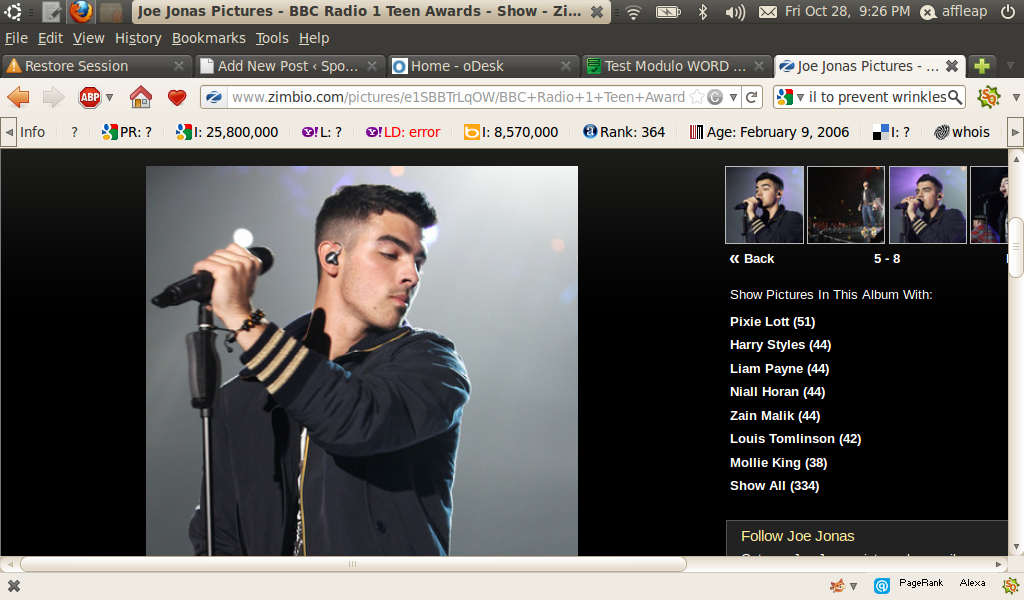The height and width of the screenshot is (600, 1024).
Task: Click the vertical scrollbar down arrow
Action: point(1016,547)
